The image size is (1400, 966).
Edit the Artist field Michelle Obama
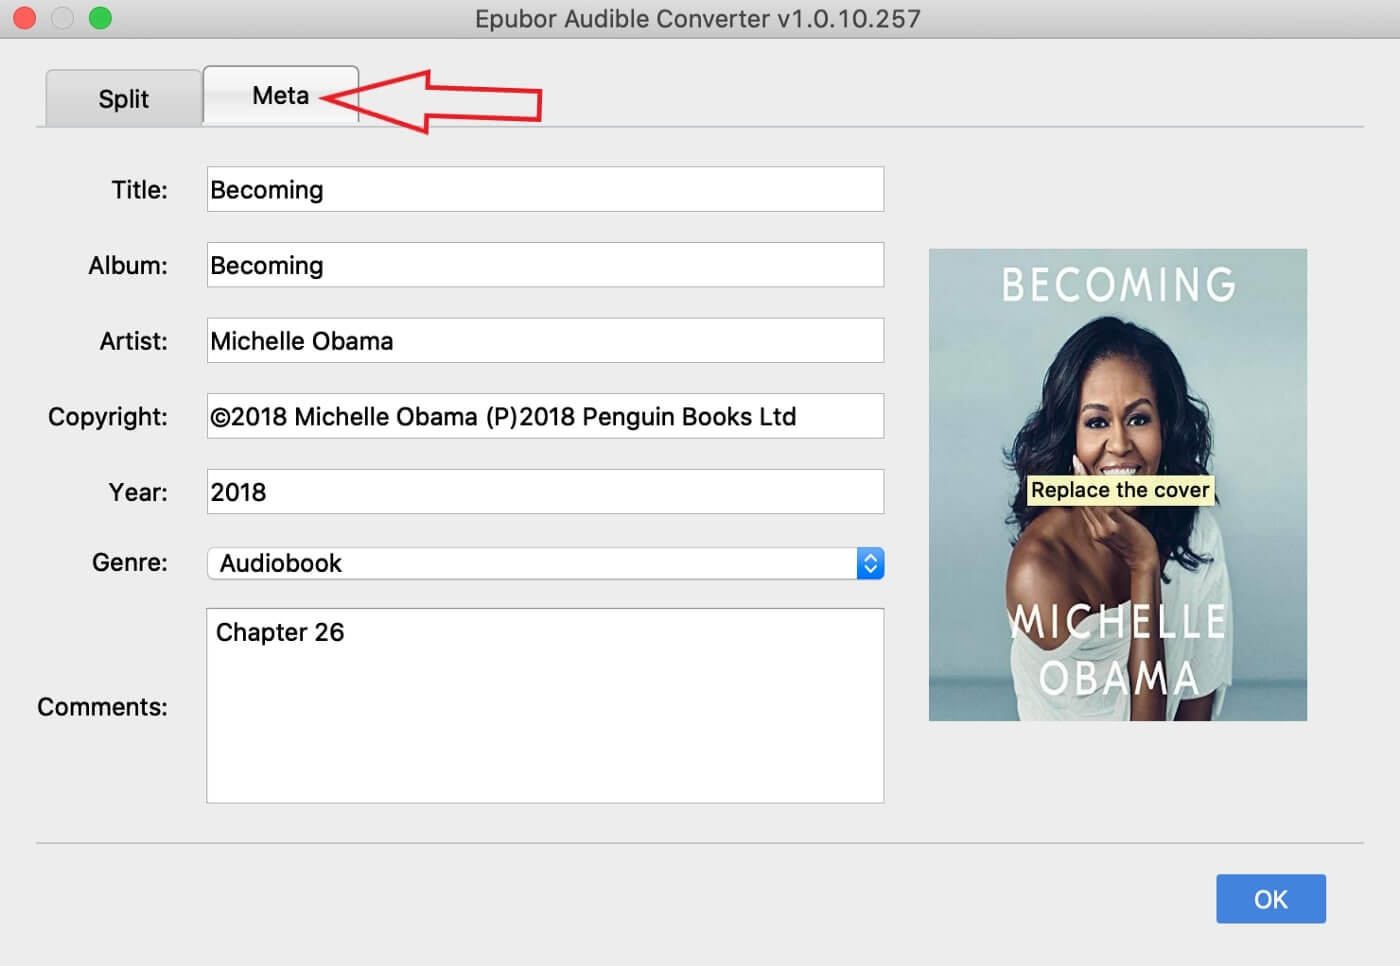pos(545,340)
